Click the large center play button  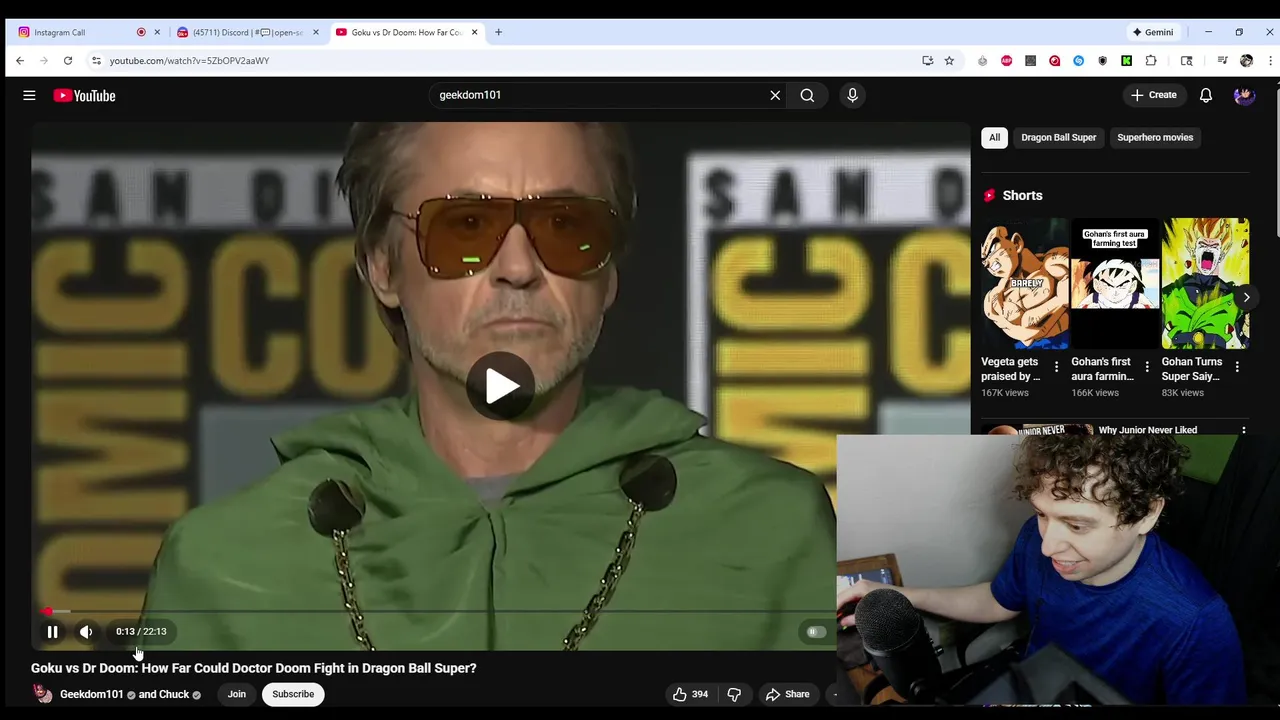click(x=500, y=386)
